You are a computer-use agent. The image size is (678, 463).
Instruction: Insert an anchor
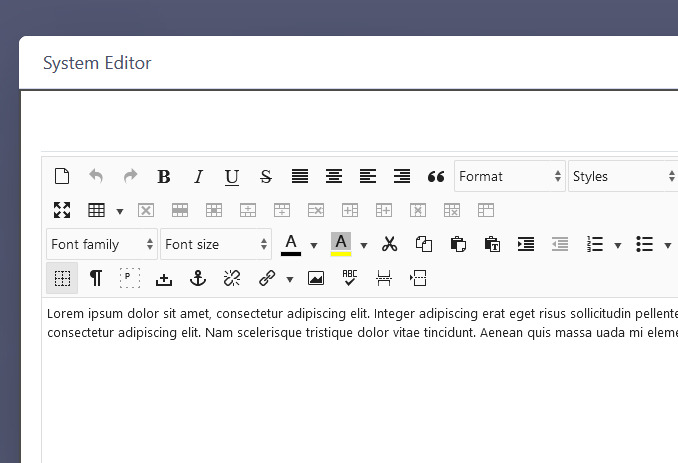coord(198,278)
